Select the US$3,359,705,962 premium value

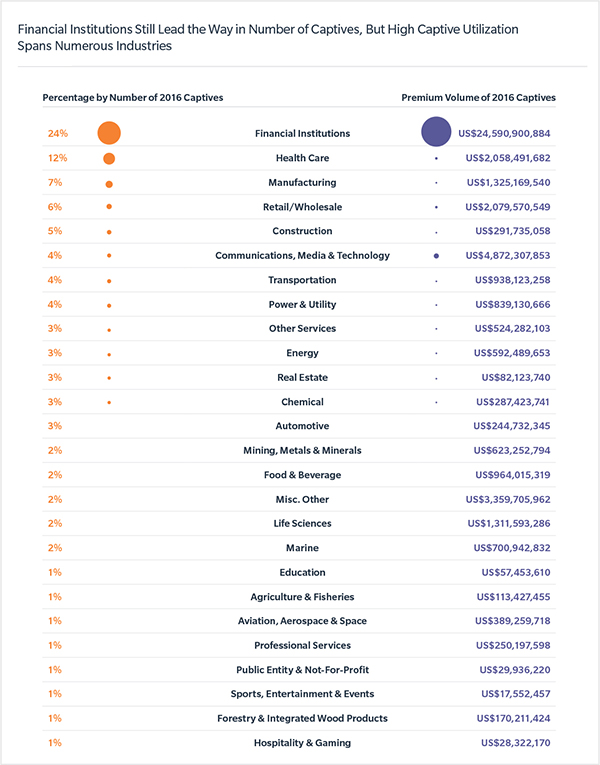point(508,499)
